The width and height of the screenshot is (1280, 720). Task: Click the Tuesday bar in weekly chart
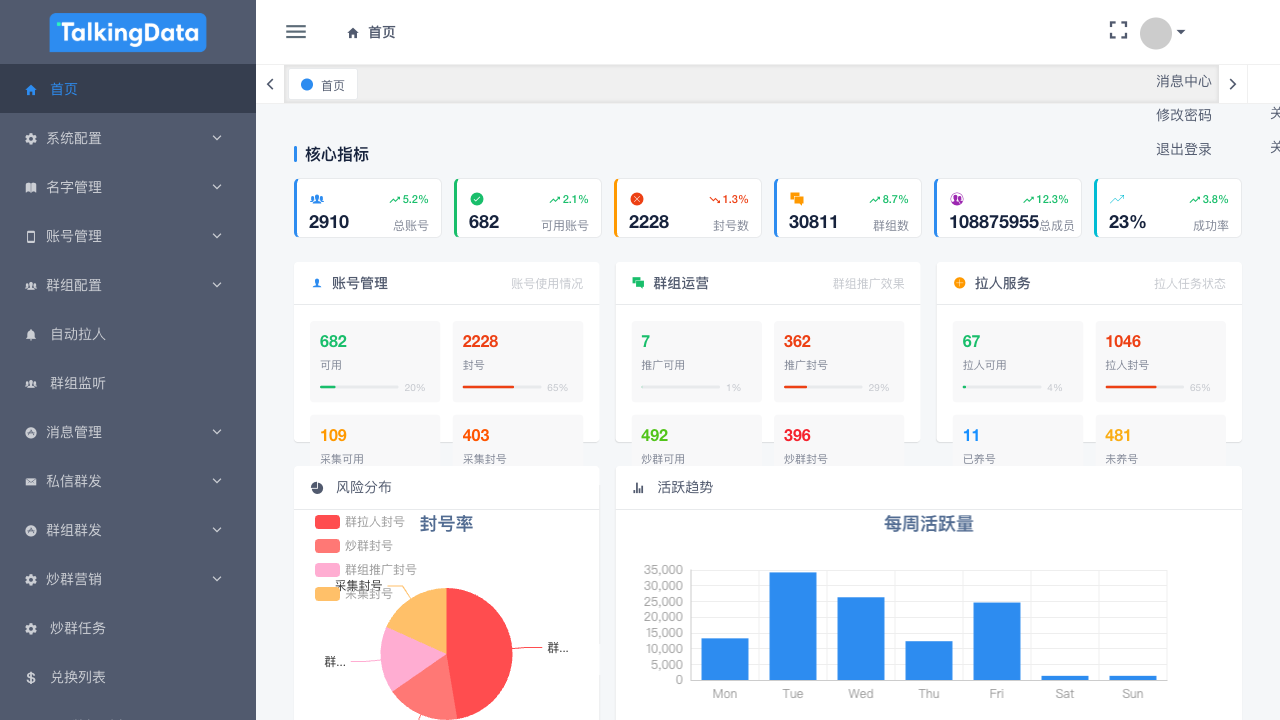(x=793, y=626)
